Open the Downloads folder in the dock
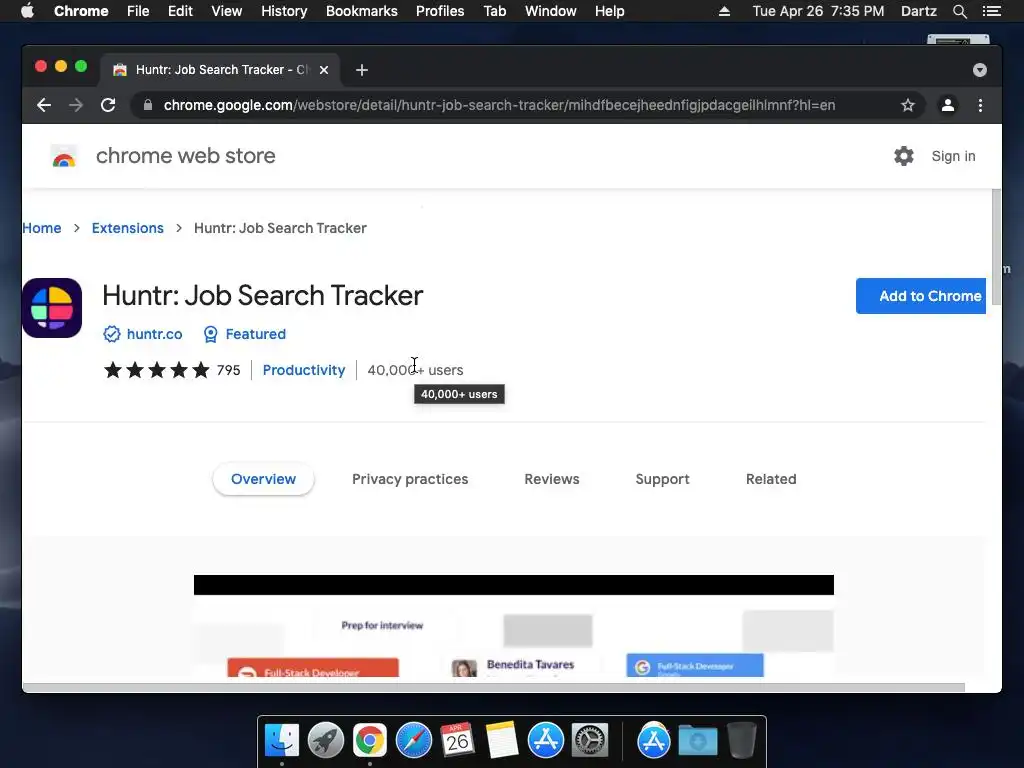 coord(697,741)
